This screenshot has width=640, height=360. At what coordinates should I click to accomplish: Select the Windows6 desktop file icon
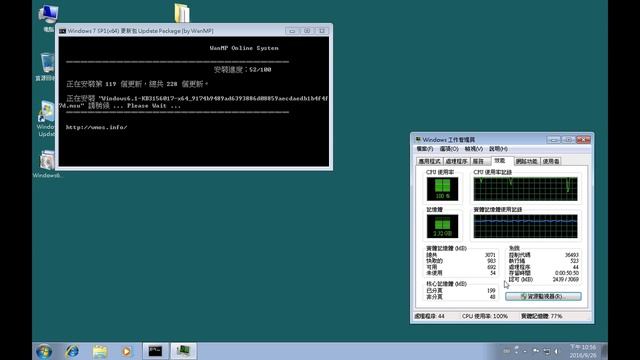47,164
